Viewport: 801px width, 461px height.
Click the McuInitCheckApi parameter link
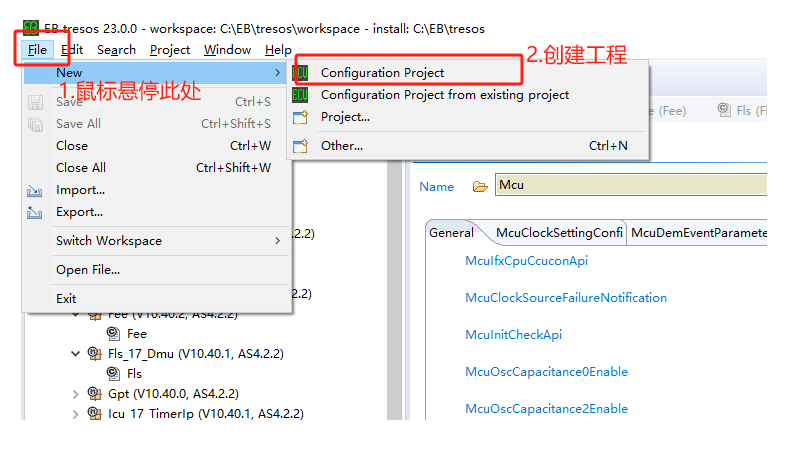click(513, 335)
